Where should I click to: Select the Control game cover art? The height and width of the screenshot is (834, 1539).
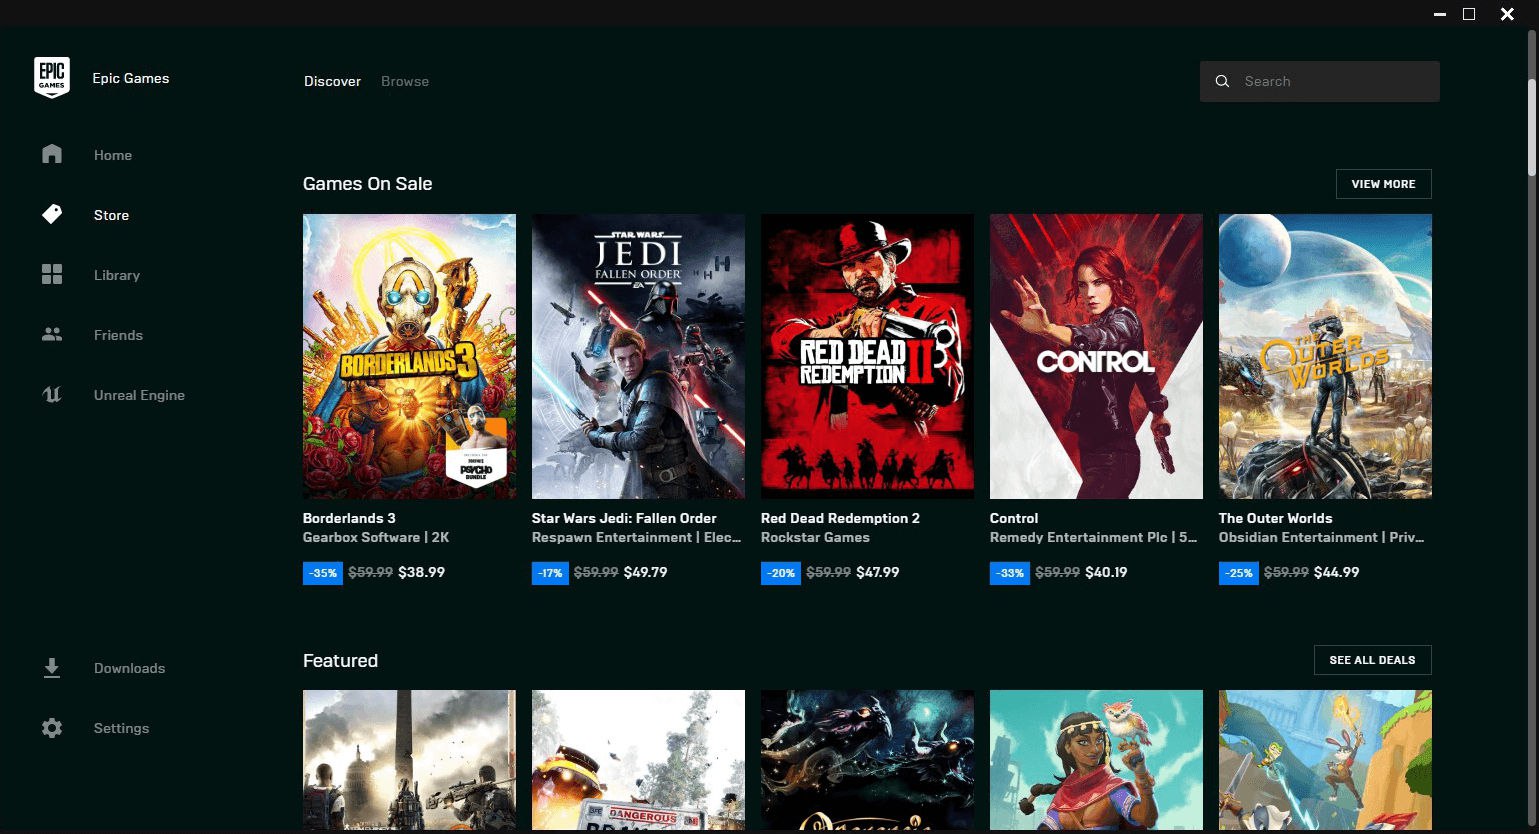coord(1096,356)
